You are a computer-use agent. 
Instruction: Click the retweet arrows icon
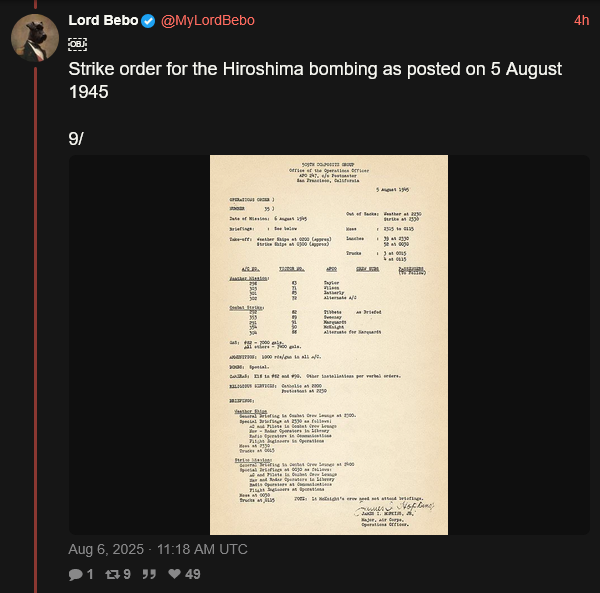point(112,574)
